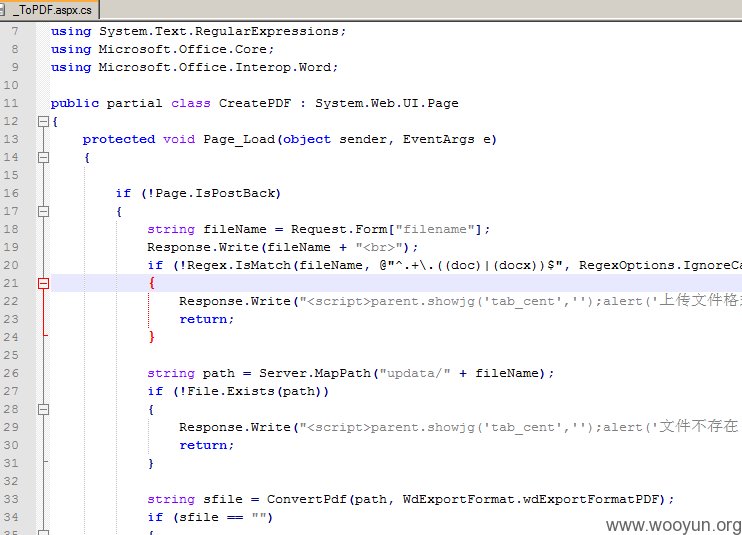Image resolution: width=742 pixels, height=535 pixels.
Task: Click the 'return;' statement on line 30
Action: point(207,445)
